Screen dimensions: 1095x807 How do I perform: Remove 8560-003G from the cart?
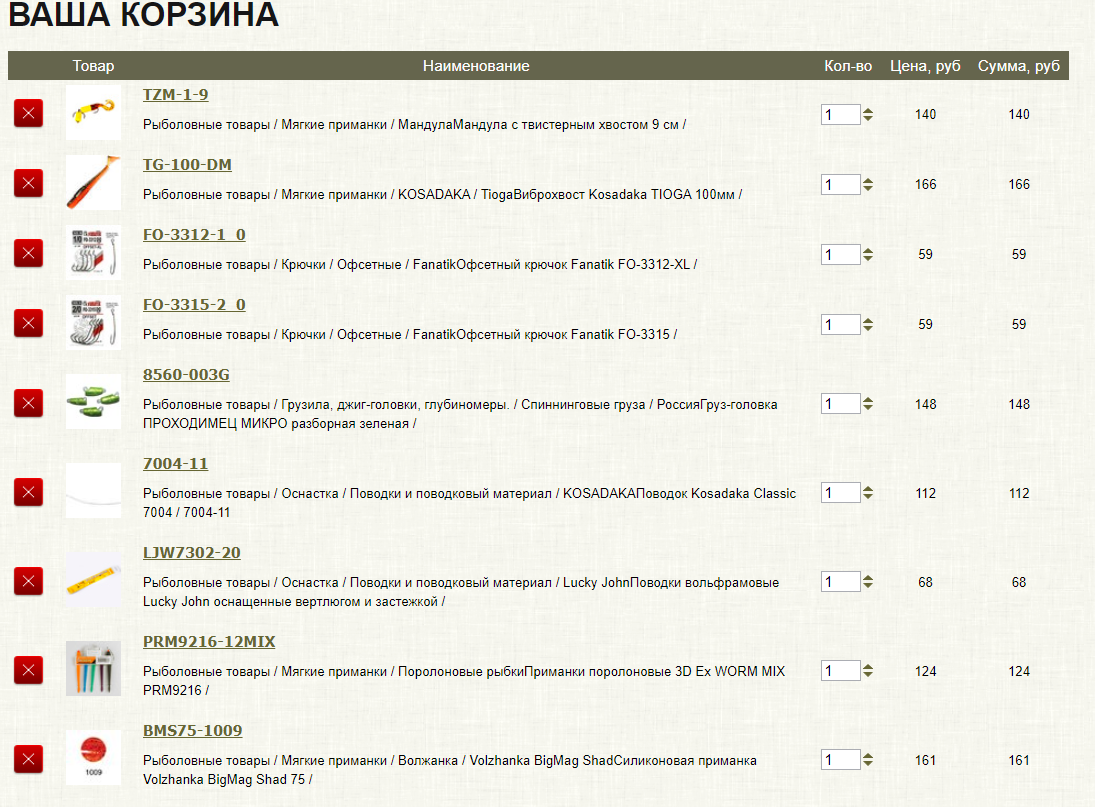point(29,403)
